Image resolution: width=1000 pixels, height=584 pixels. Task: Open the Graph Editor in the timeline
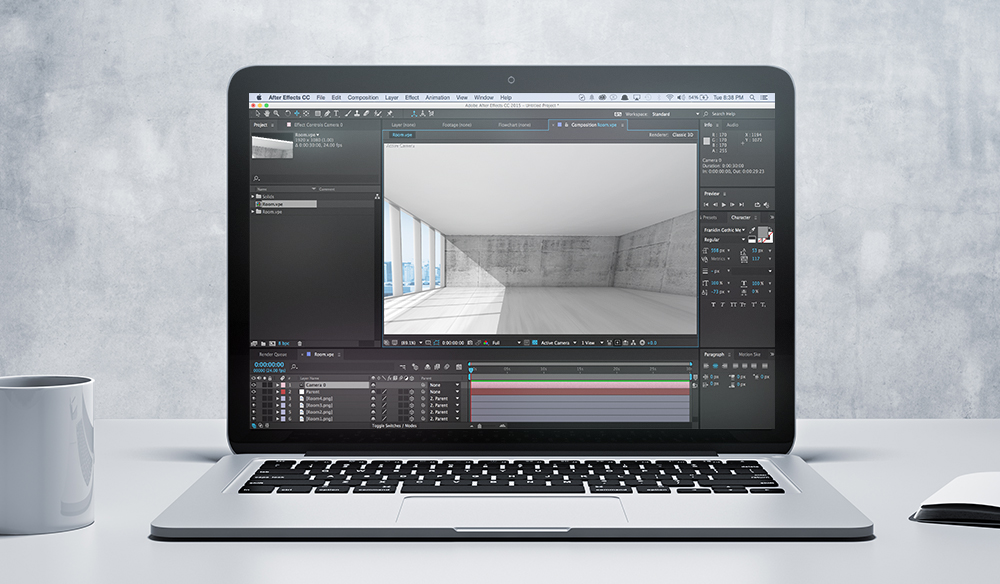pos(460,366)
